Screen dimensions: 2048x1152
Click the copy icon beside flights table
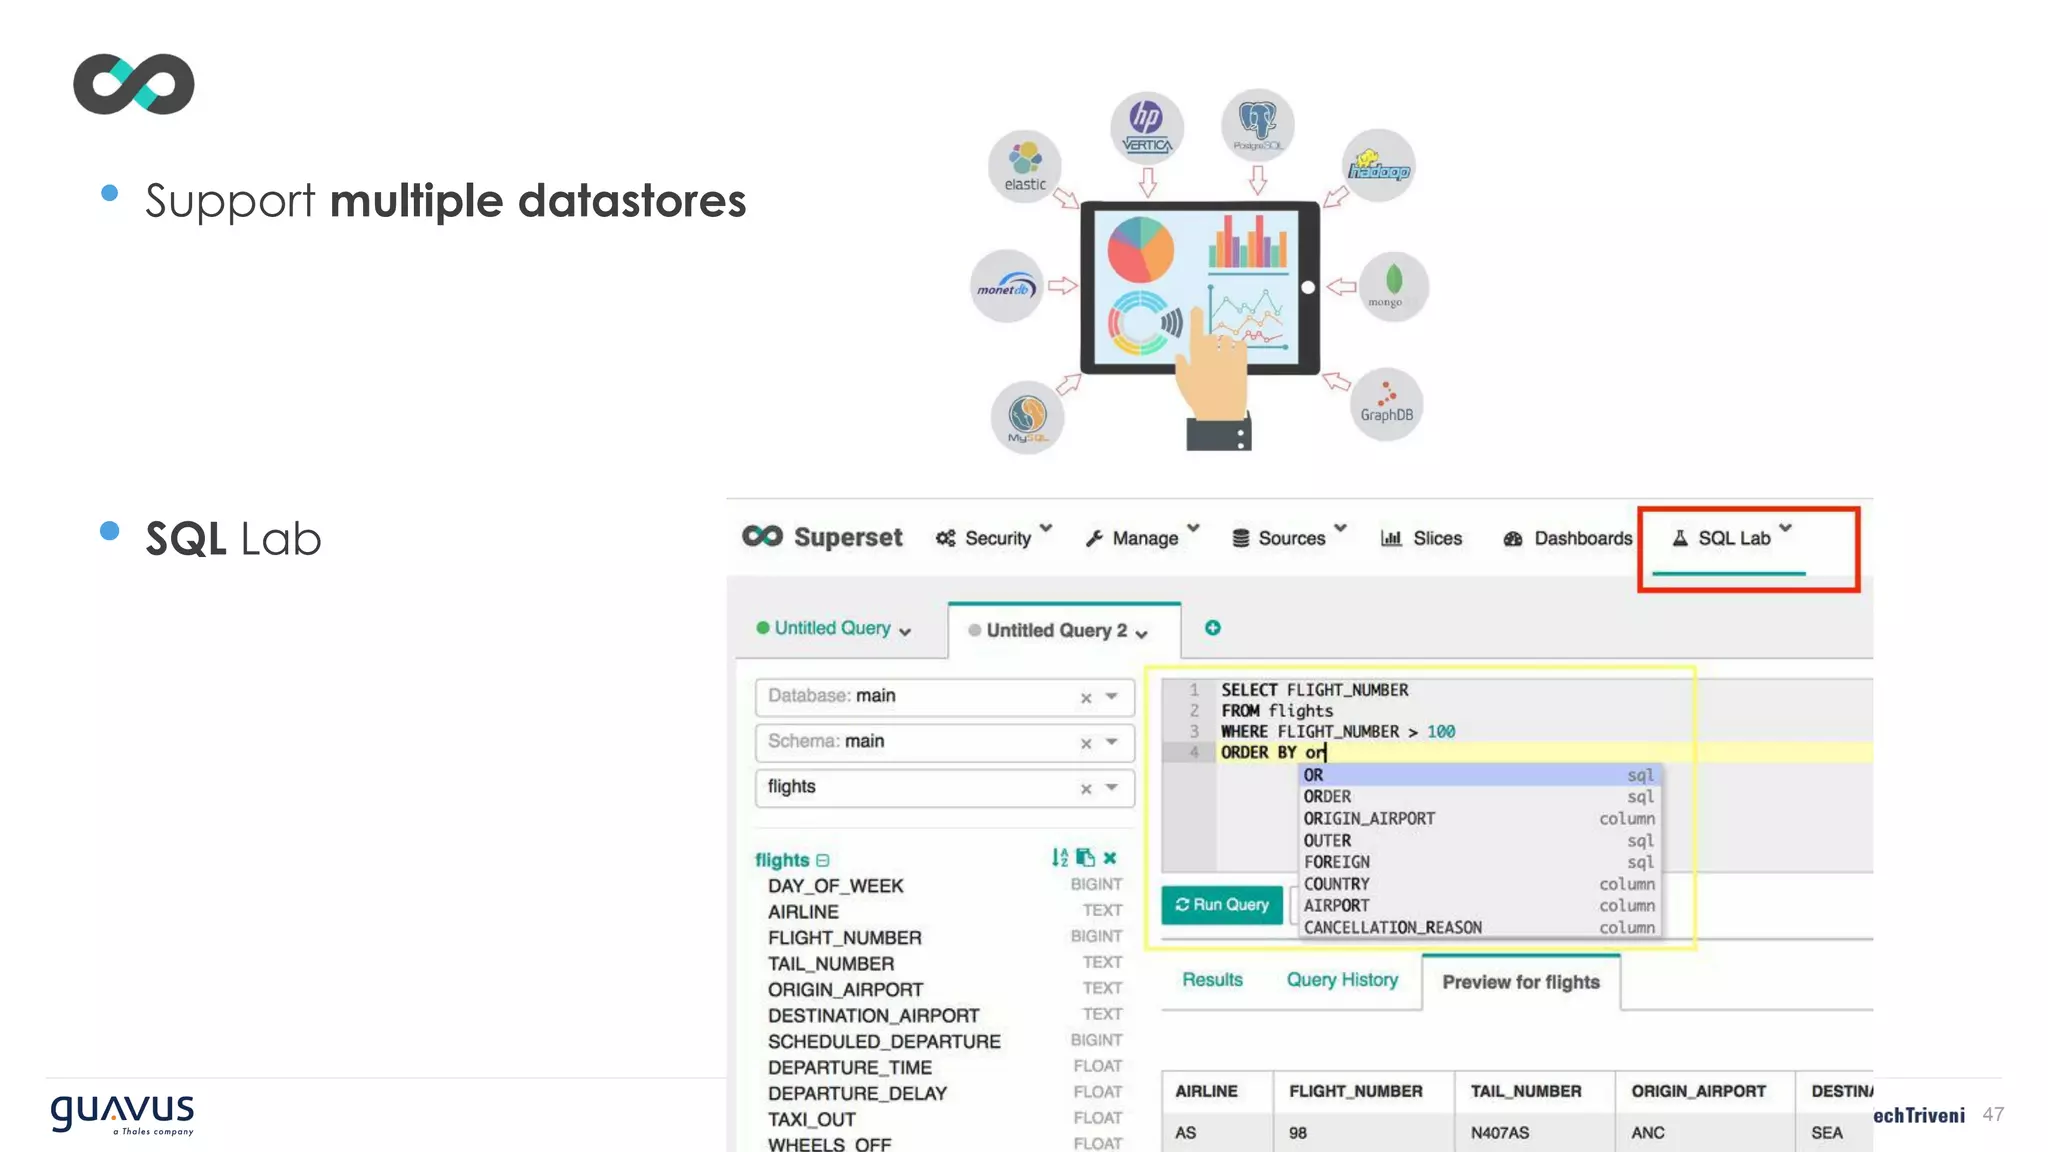click(1085, 858)
